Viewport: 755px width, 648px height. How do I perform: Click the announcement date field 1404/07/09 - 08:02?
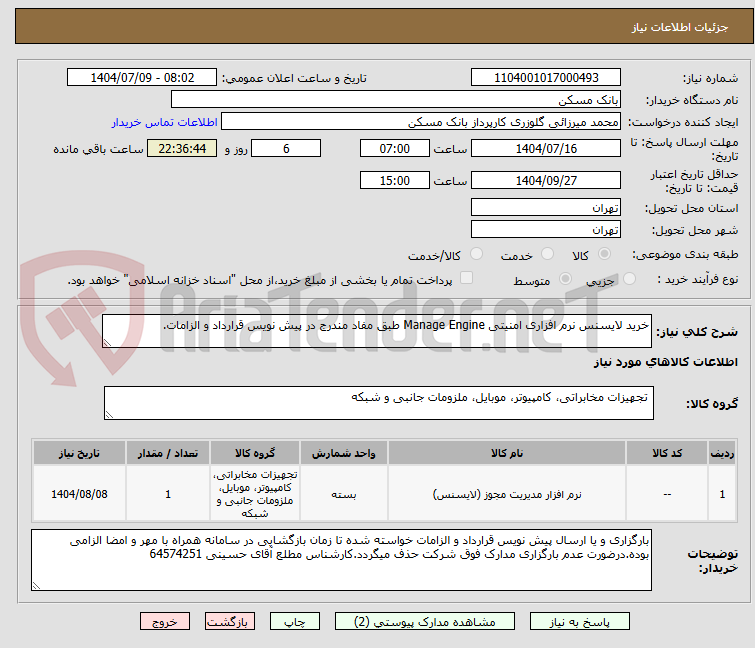pos(142,78)
